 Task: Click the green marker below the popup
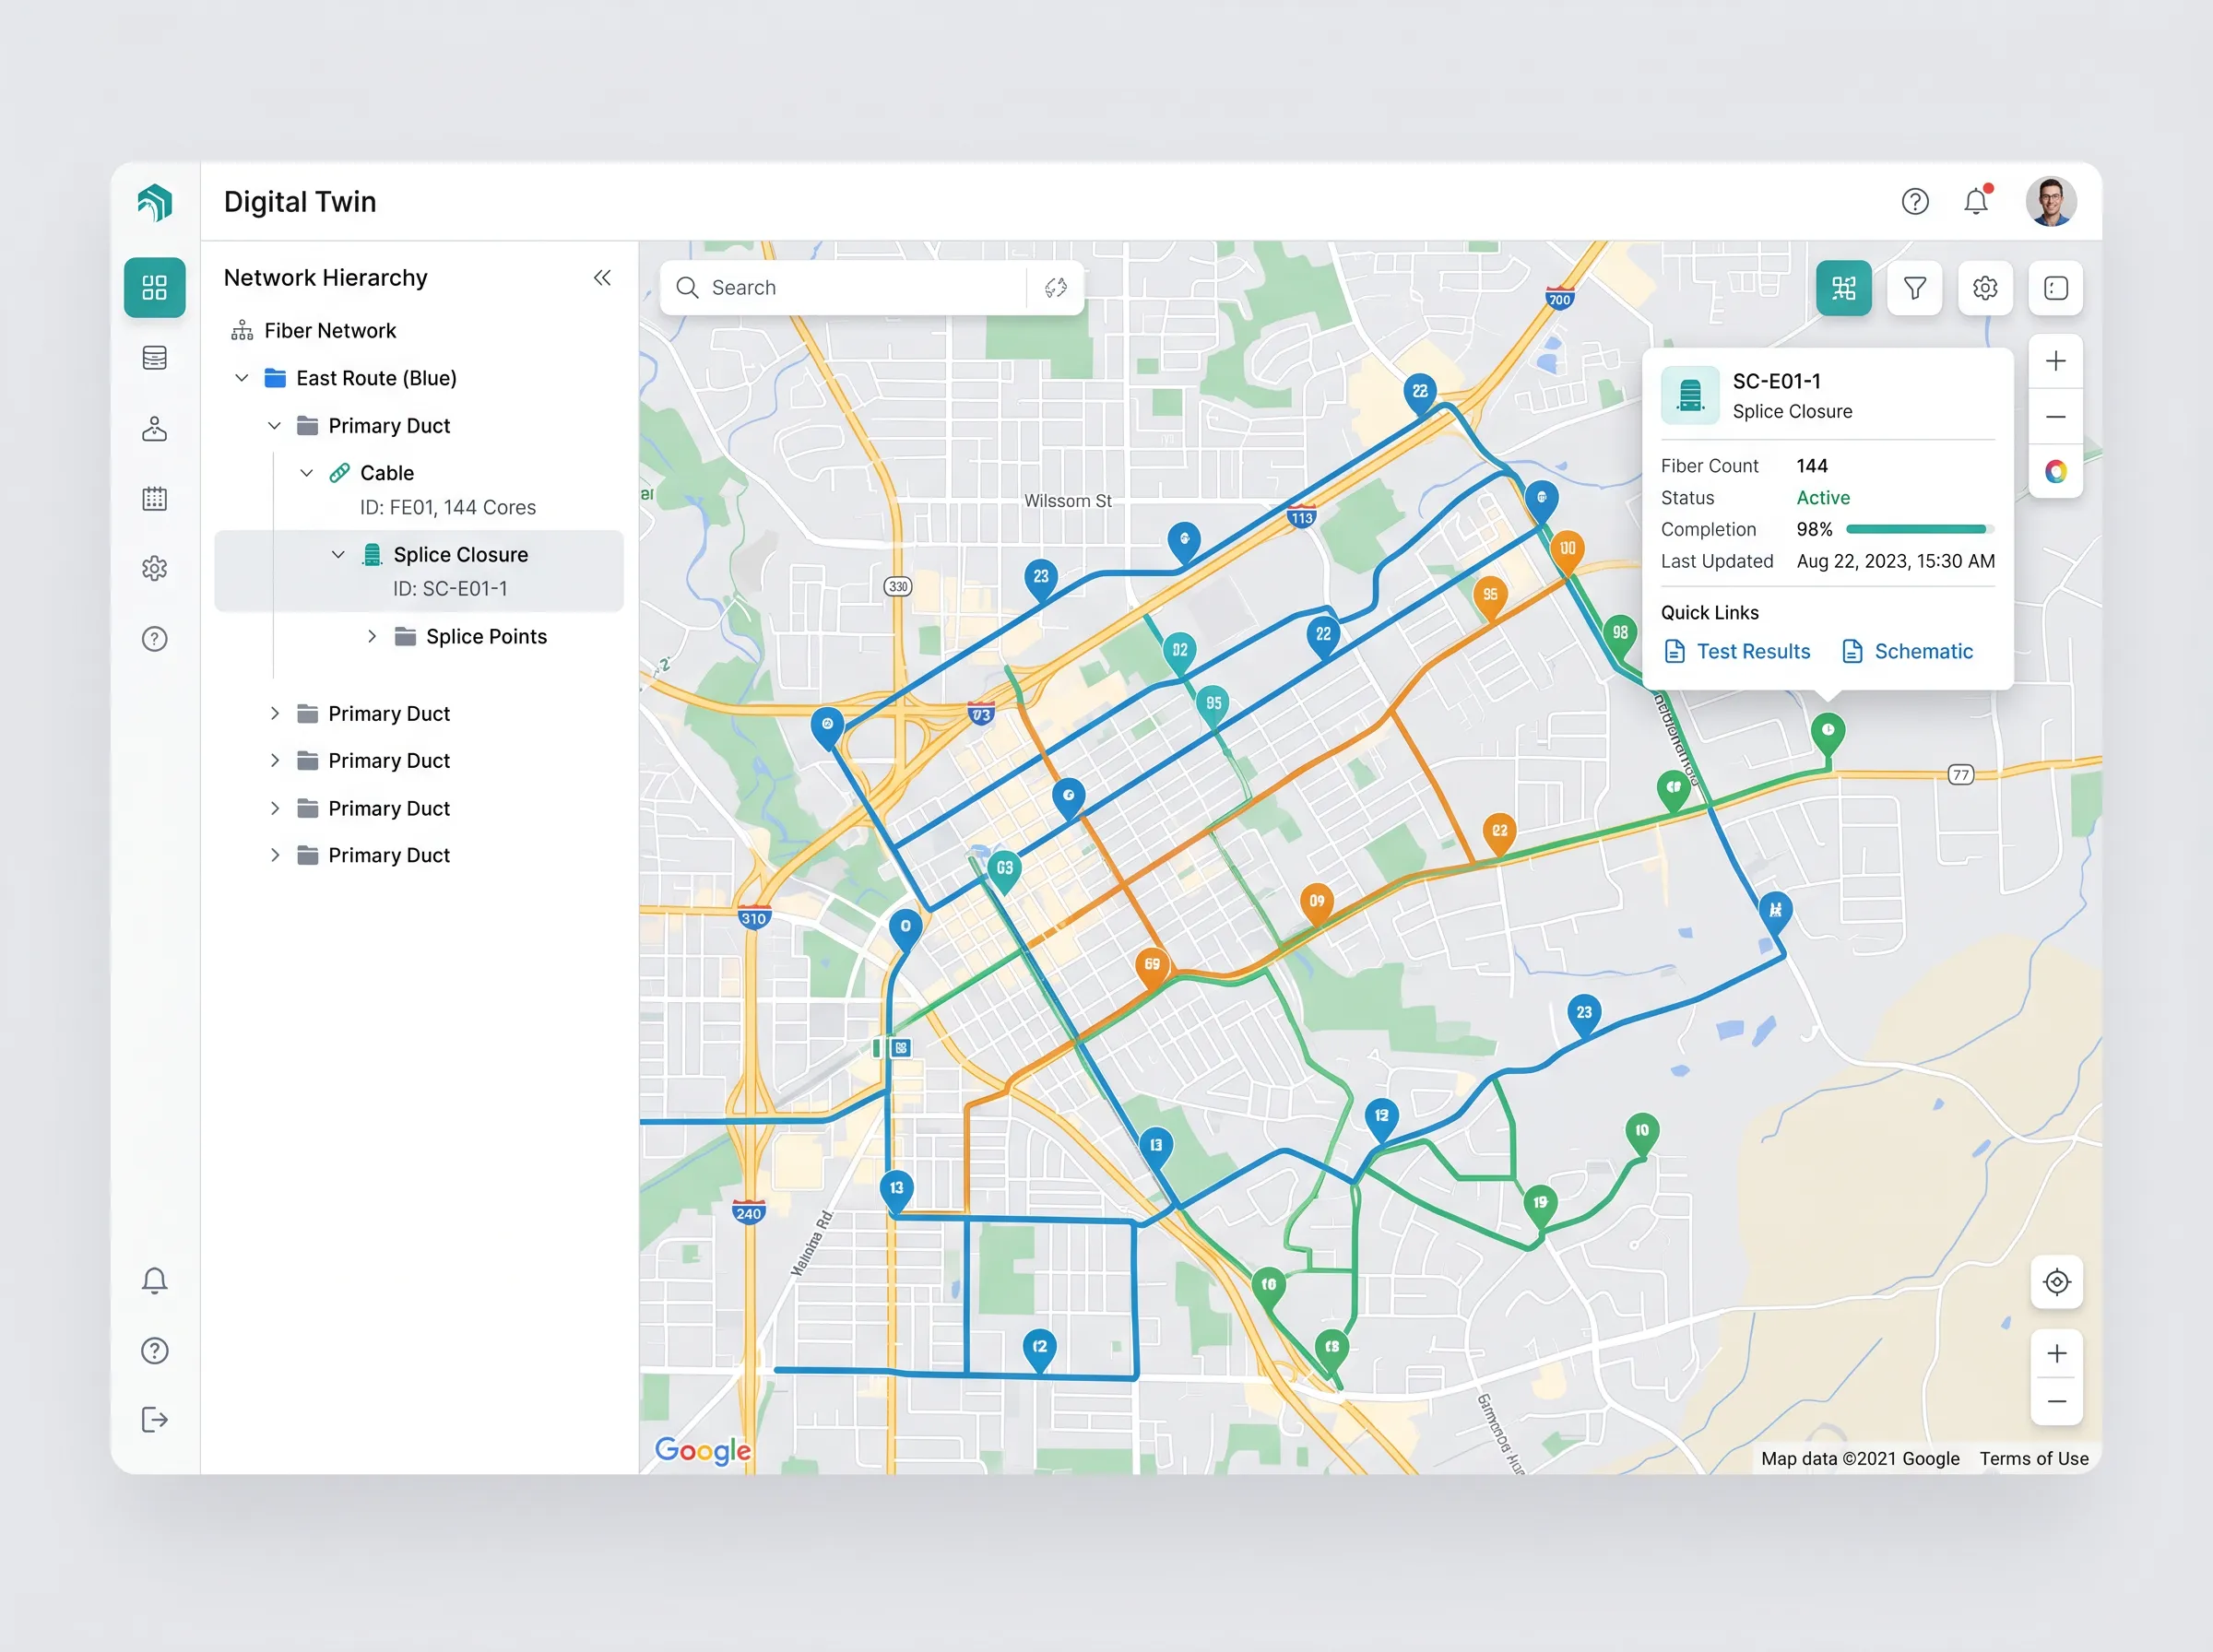click(1828, 733)
